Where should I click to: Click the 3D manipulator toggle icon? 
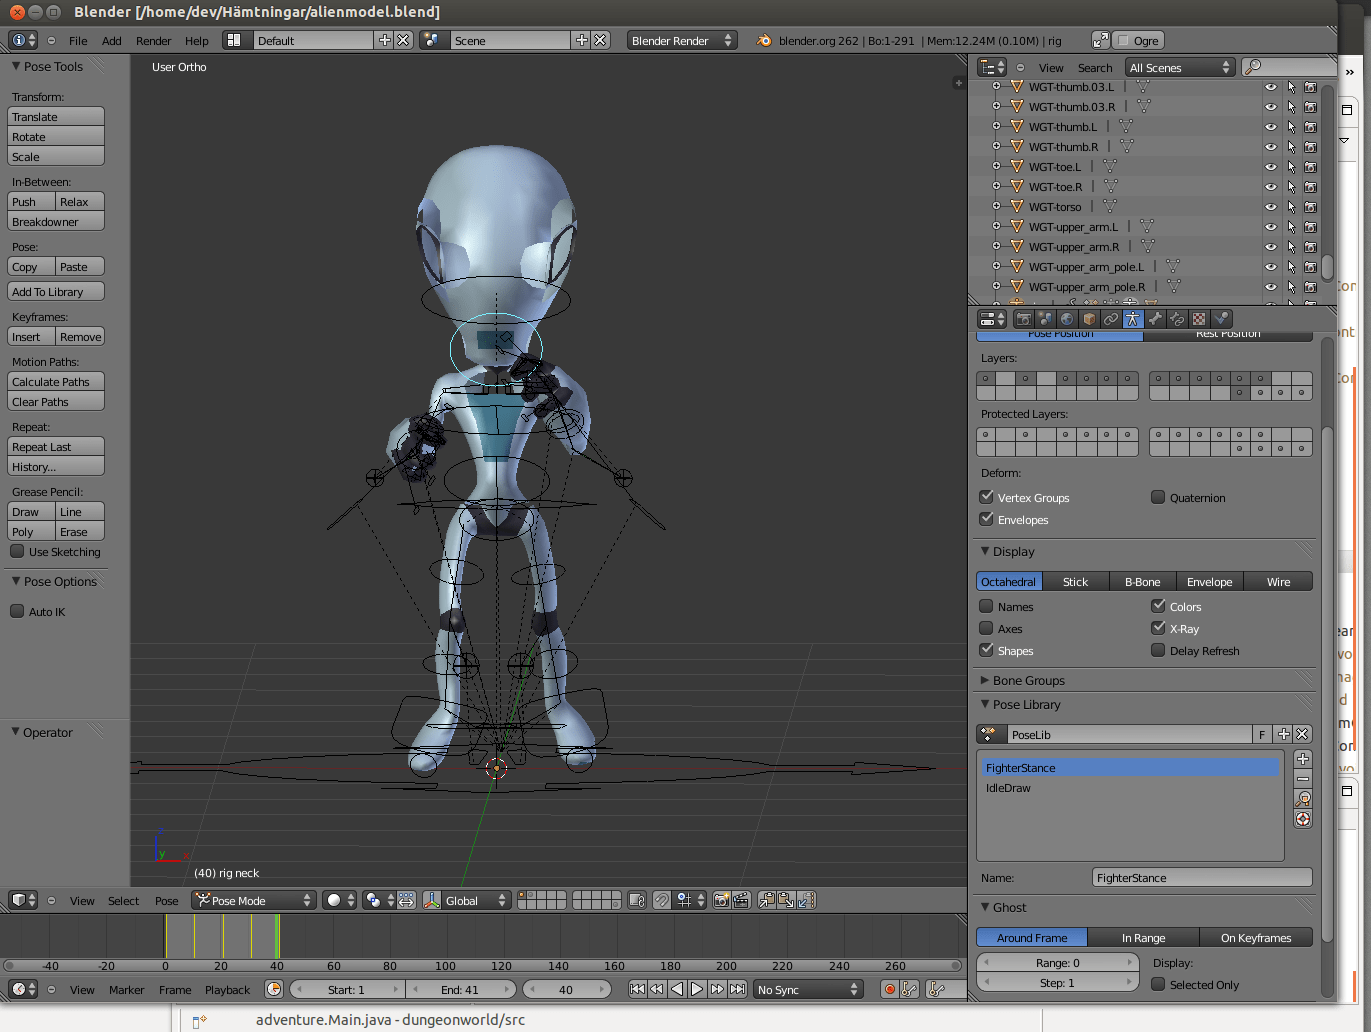pyautogui.click(x=432, y=900)
